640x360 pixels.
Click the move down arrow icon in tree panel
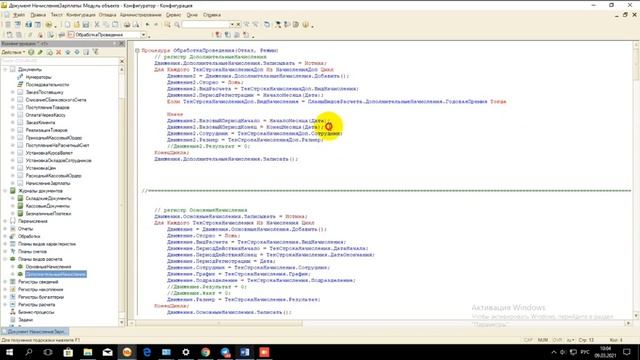pos(77,52)
